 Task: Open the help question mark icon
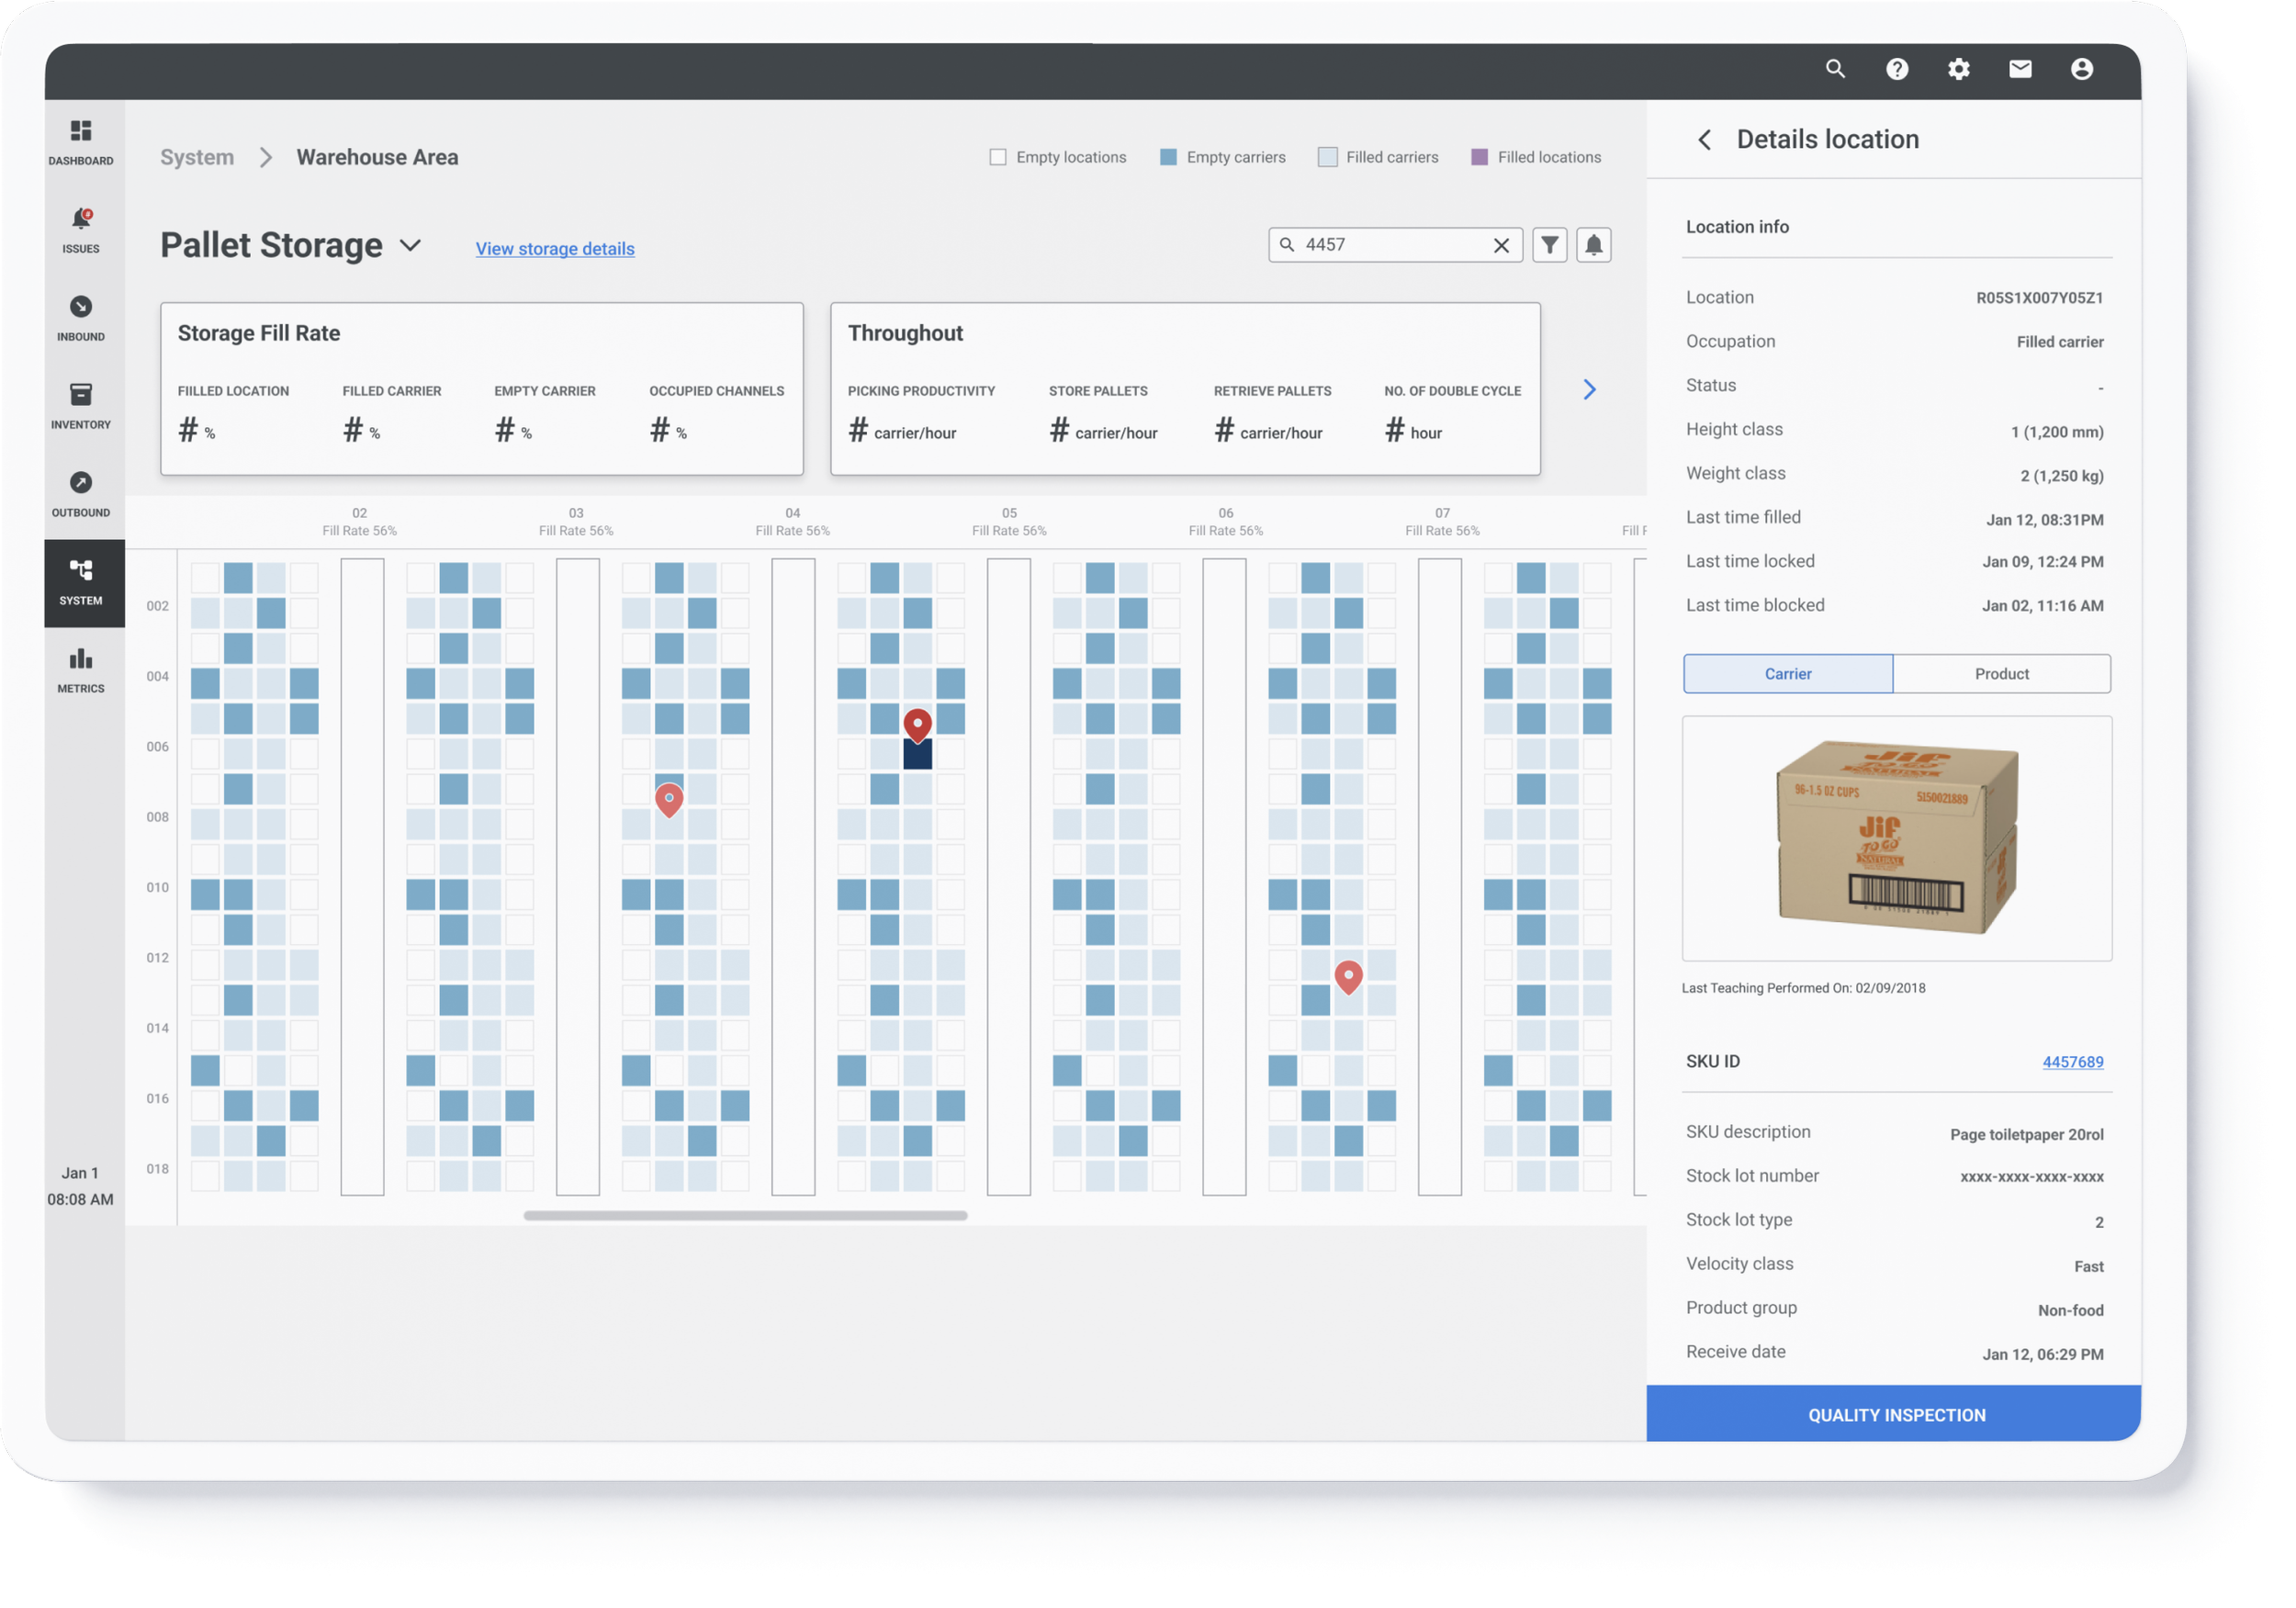click(x=1896, y=69)
